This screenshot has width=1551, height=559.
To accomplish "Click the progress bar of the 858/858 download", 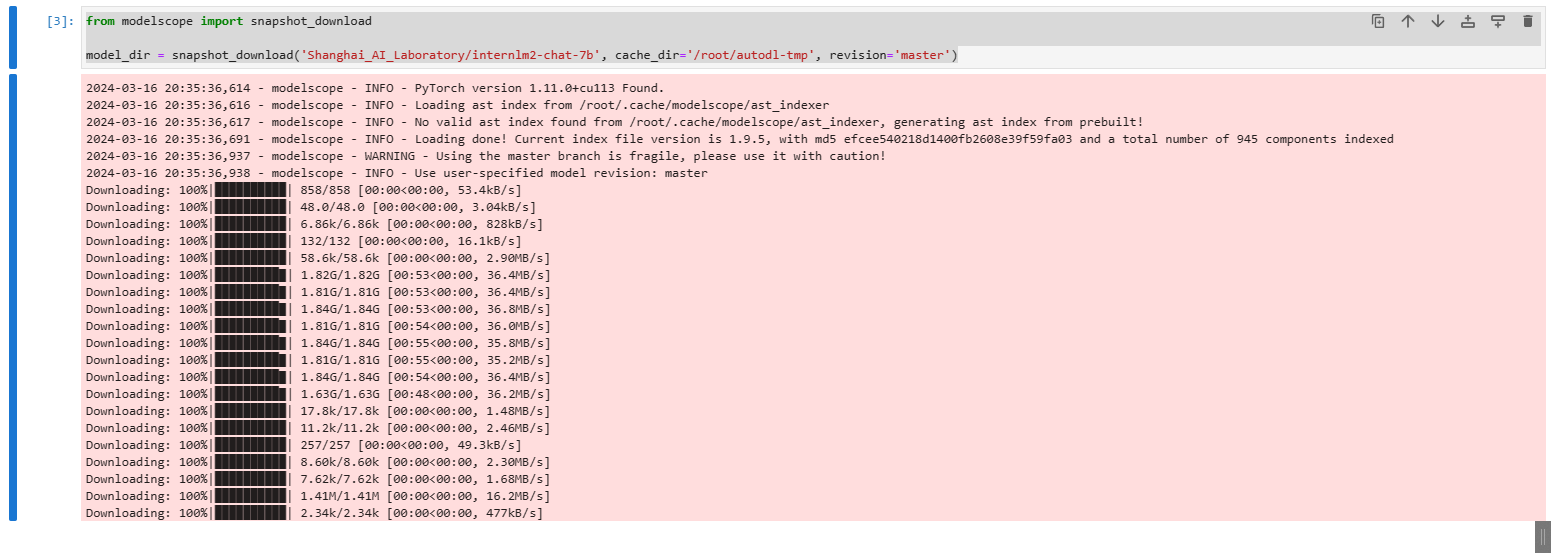I will click(x=250, y=190).
